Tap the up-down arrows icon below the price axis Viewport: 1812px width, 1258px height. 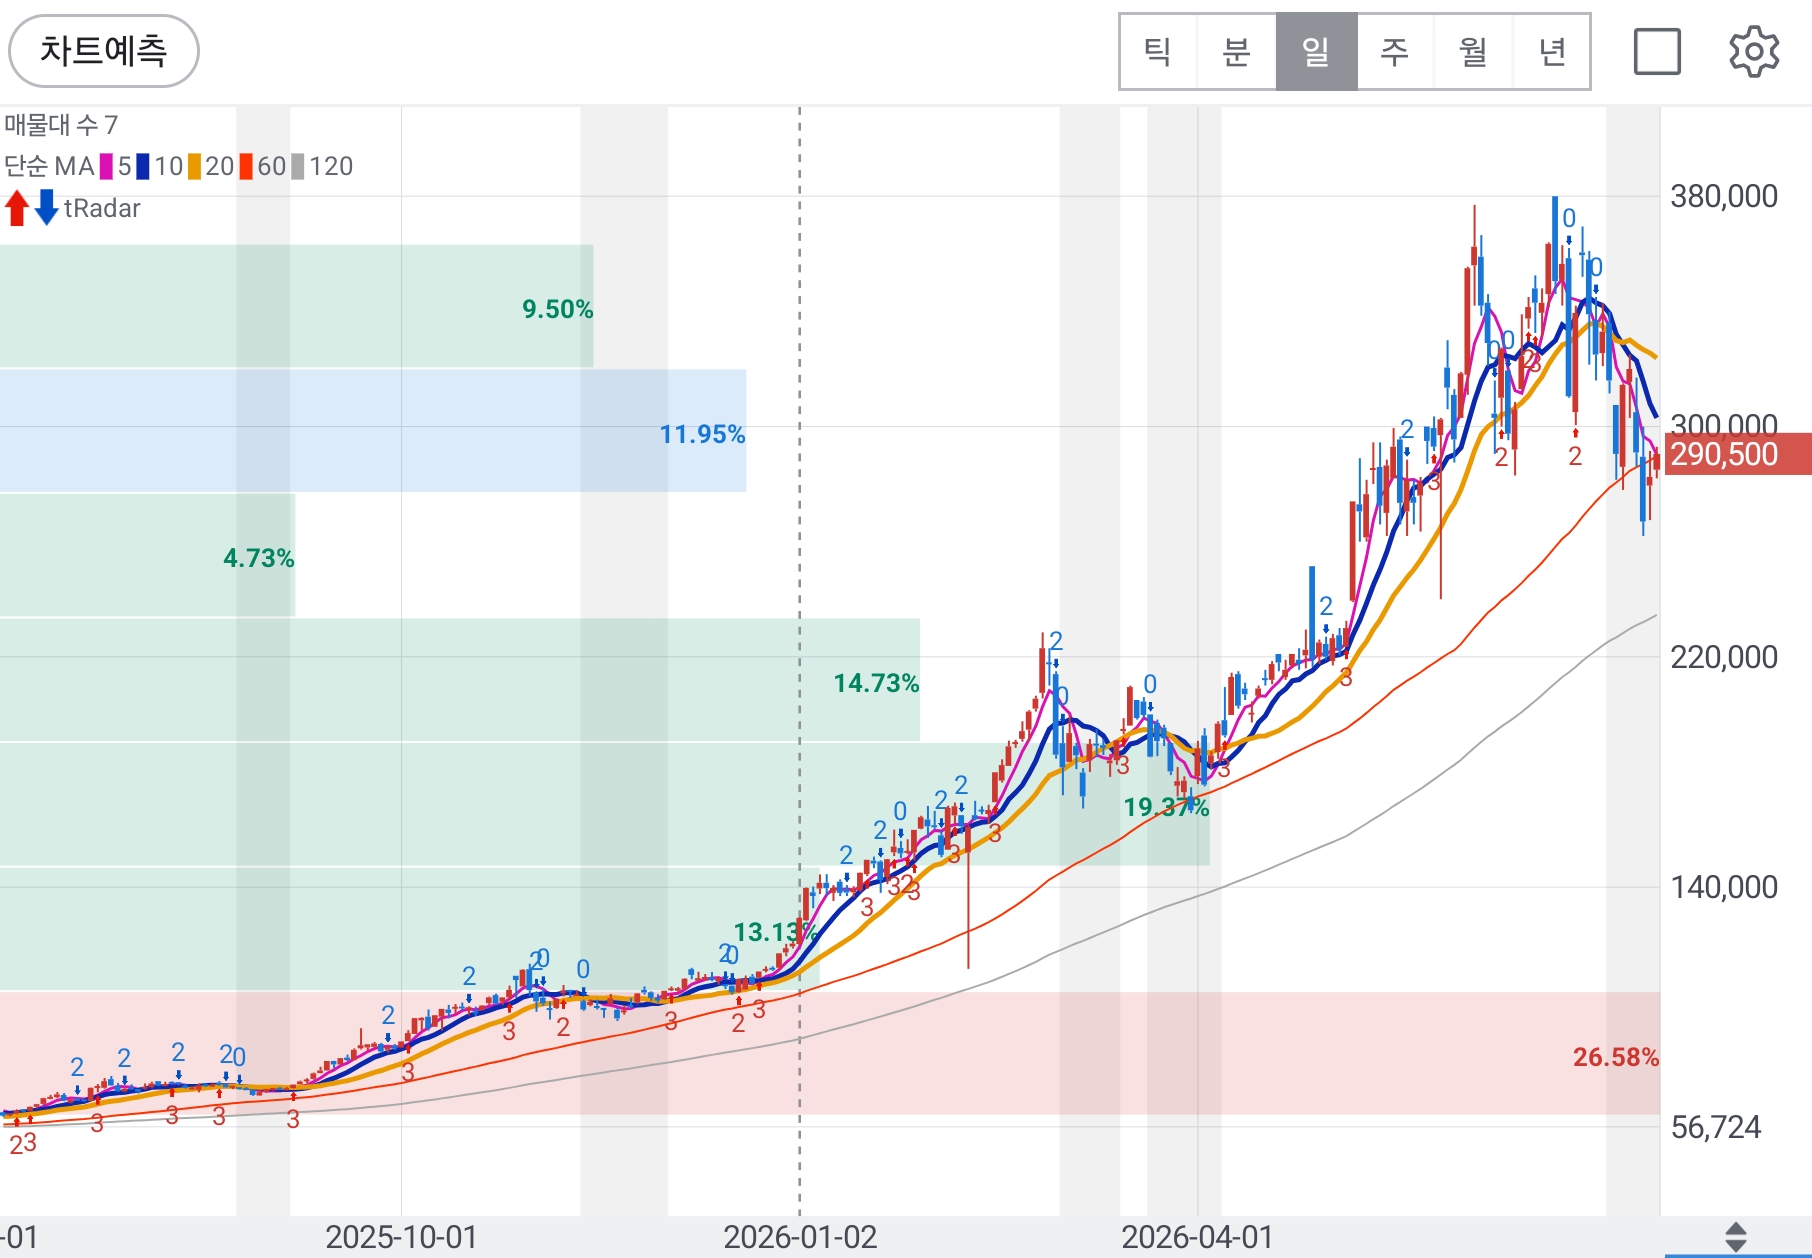click(1736, 1237)
